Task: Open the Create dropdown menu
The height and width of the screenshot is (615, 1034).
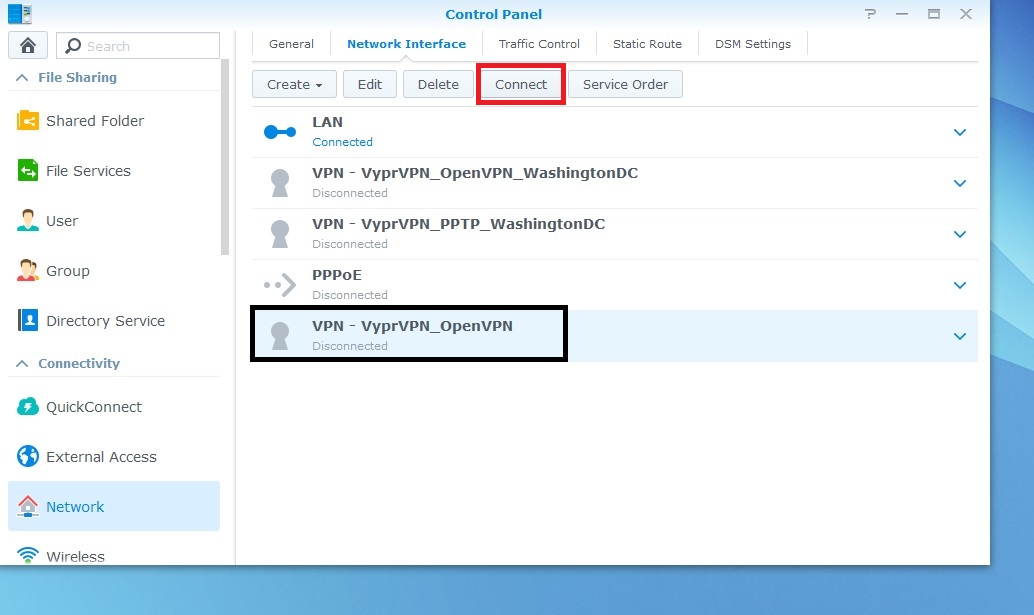Action: click(x=293, y=84)
